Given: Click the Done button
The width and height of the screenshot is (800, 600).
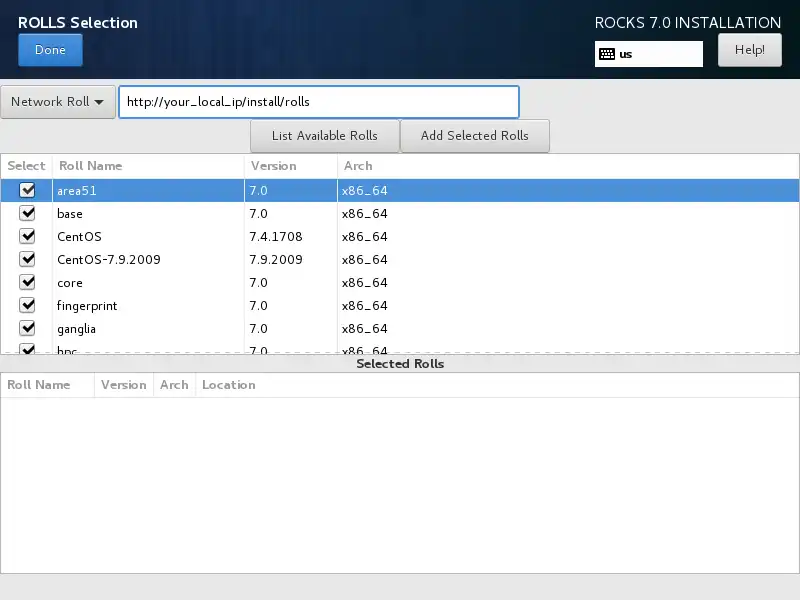Looking at the screenshot, I should click(50, 50).
